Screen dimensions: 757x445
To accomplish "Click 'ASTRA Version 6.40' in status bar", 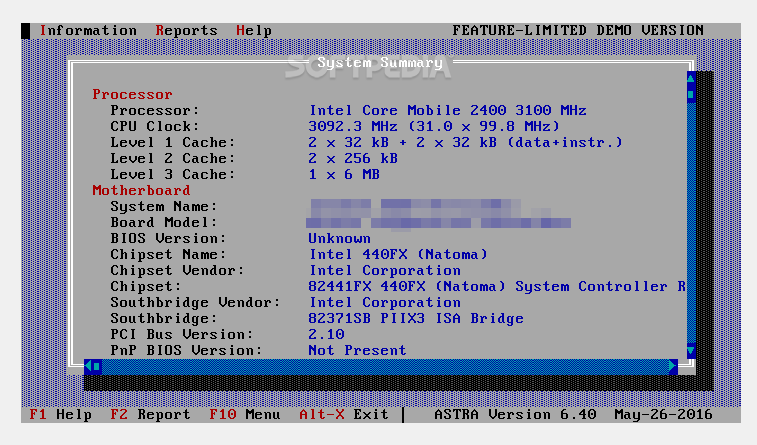I will click(515, 415).
